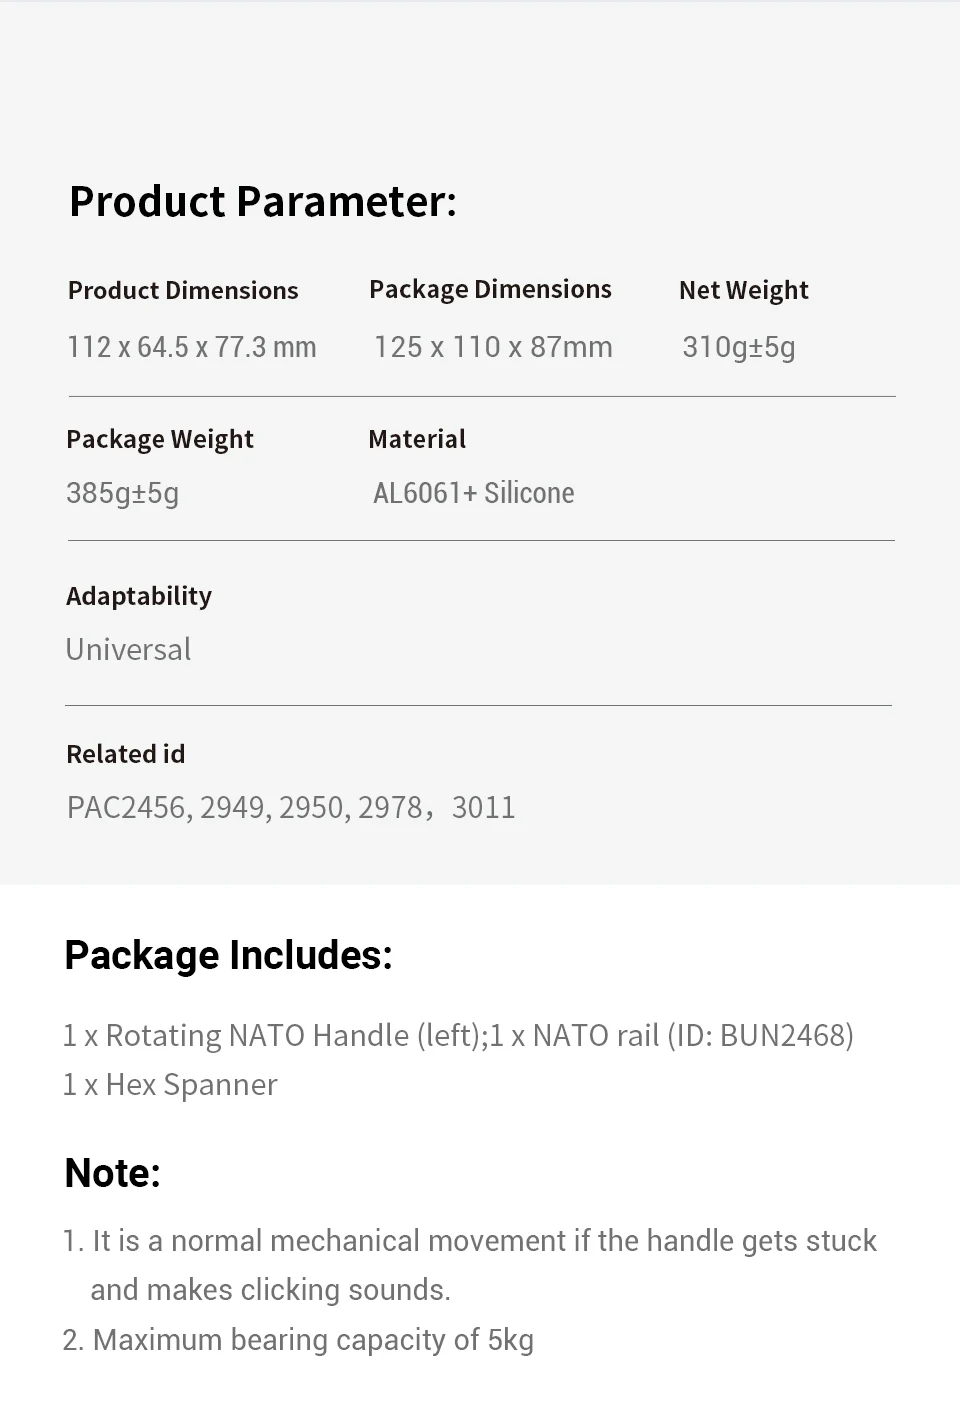Select the AL6061+ Silicone material text

pyautogui.click(x=473, y=493)
